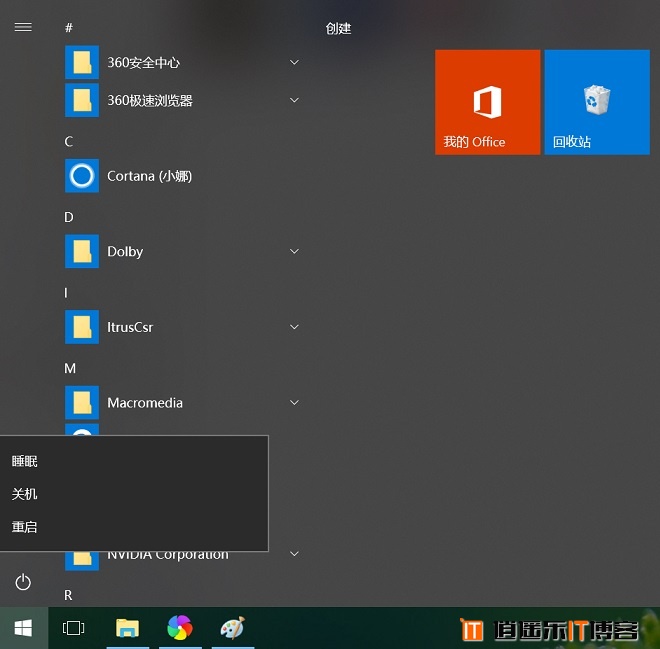Viewport: 660px width, 649px height.
Task: Click the R section letter header
Action: [68, 595]
